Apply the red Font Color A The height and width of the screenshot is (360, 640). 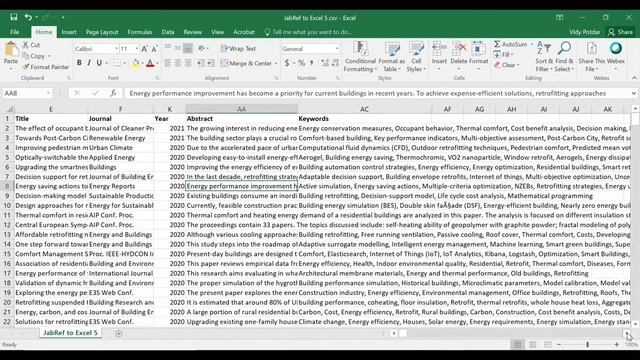pos(150,63)
